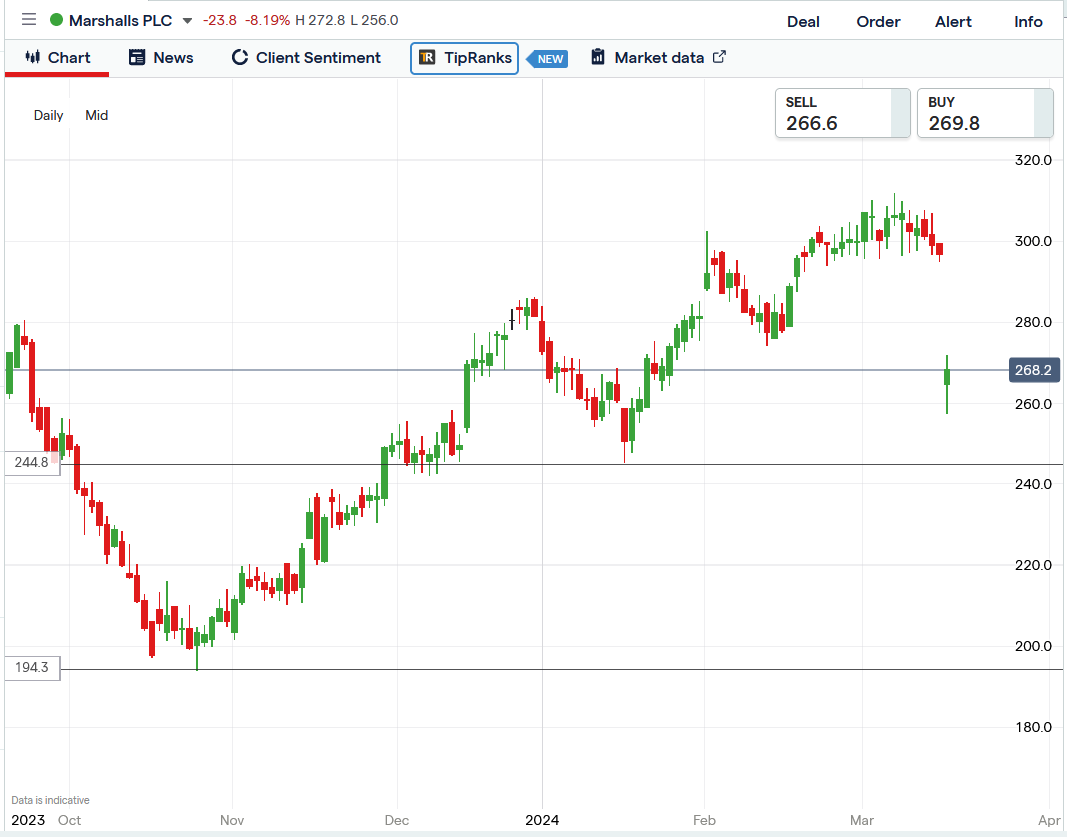Click the Feb date axis label
1067x837 pixels.
coord(704,820)
